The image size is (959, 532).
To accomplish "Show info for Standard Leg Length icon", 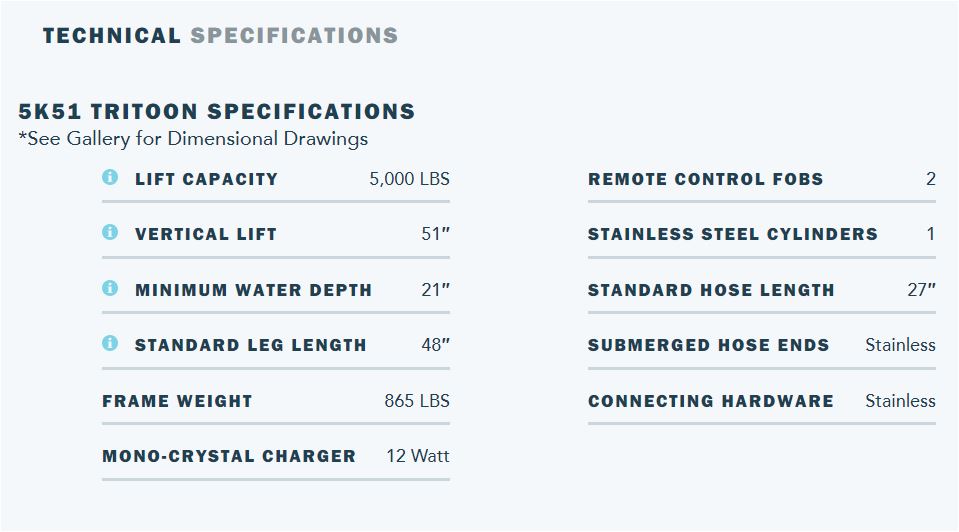I will coord(110,344).
